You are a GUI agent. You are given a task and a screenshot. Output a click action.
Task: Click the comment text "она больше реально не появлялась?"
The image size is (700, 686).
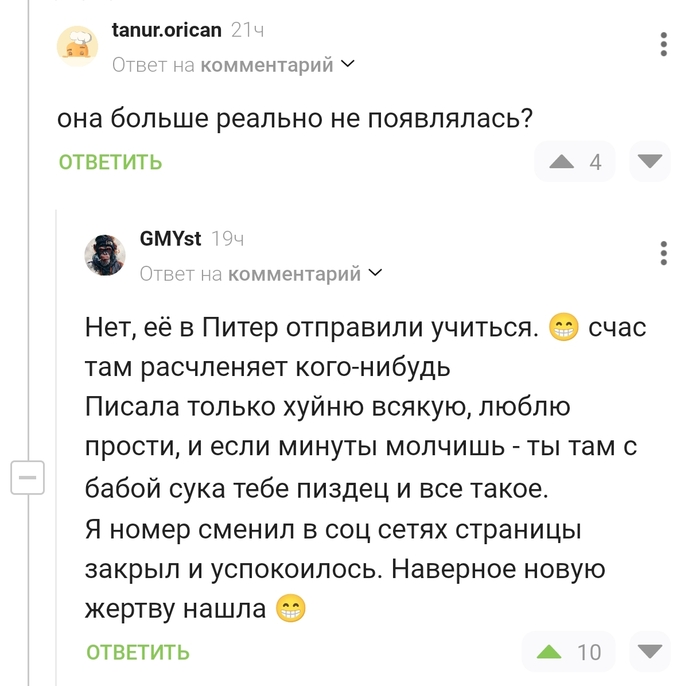294,118
